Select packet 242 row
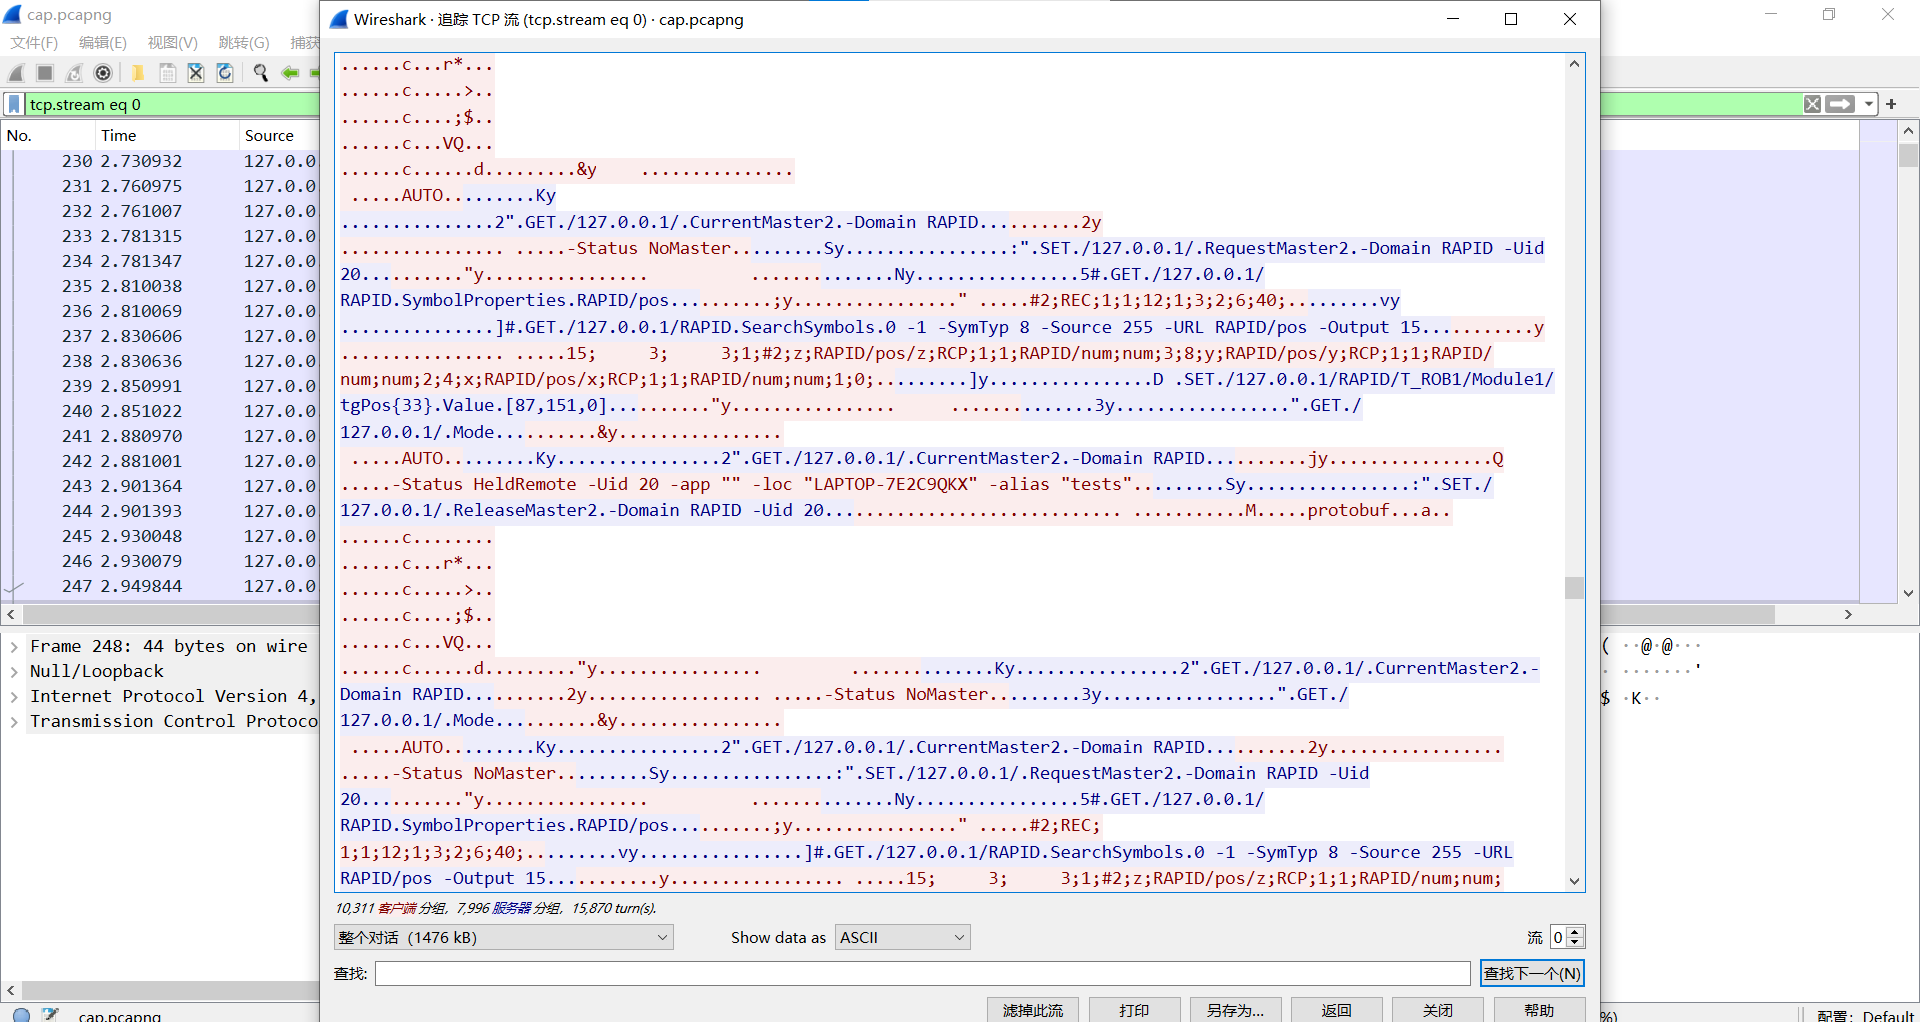Image resolution: width=1920 pixels, height=1022 pixels. (x=160, y=461)
